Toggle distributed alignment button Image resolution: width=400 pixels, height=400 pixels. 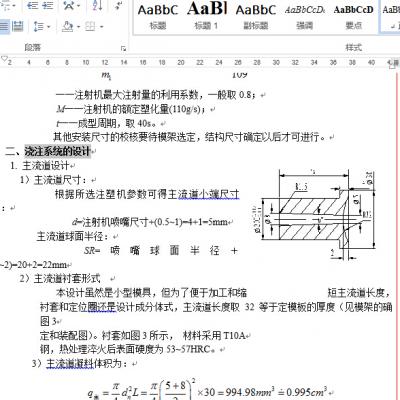point(18,26)
